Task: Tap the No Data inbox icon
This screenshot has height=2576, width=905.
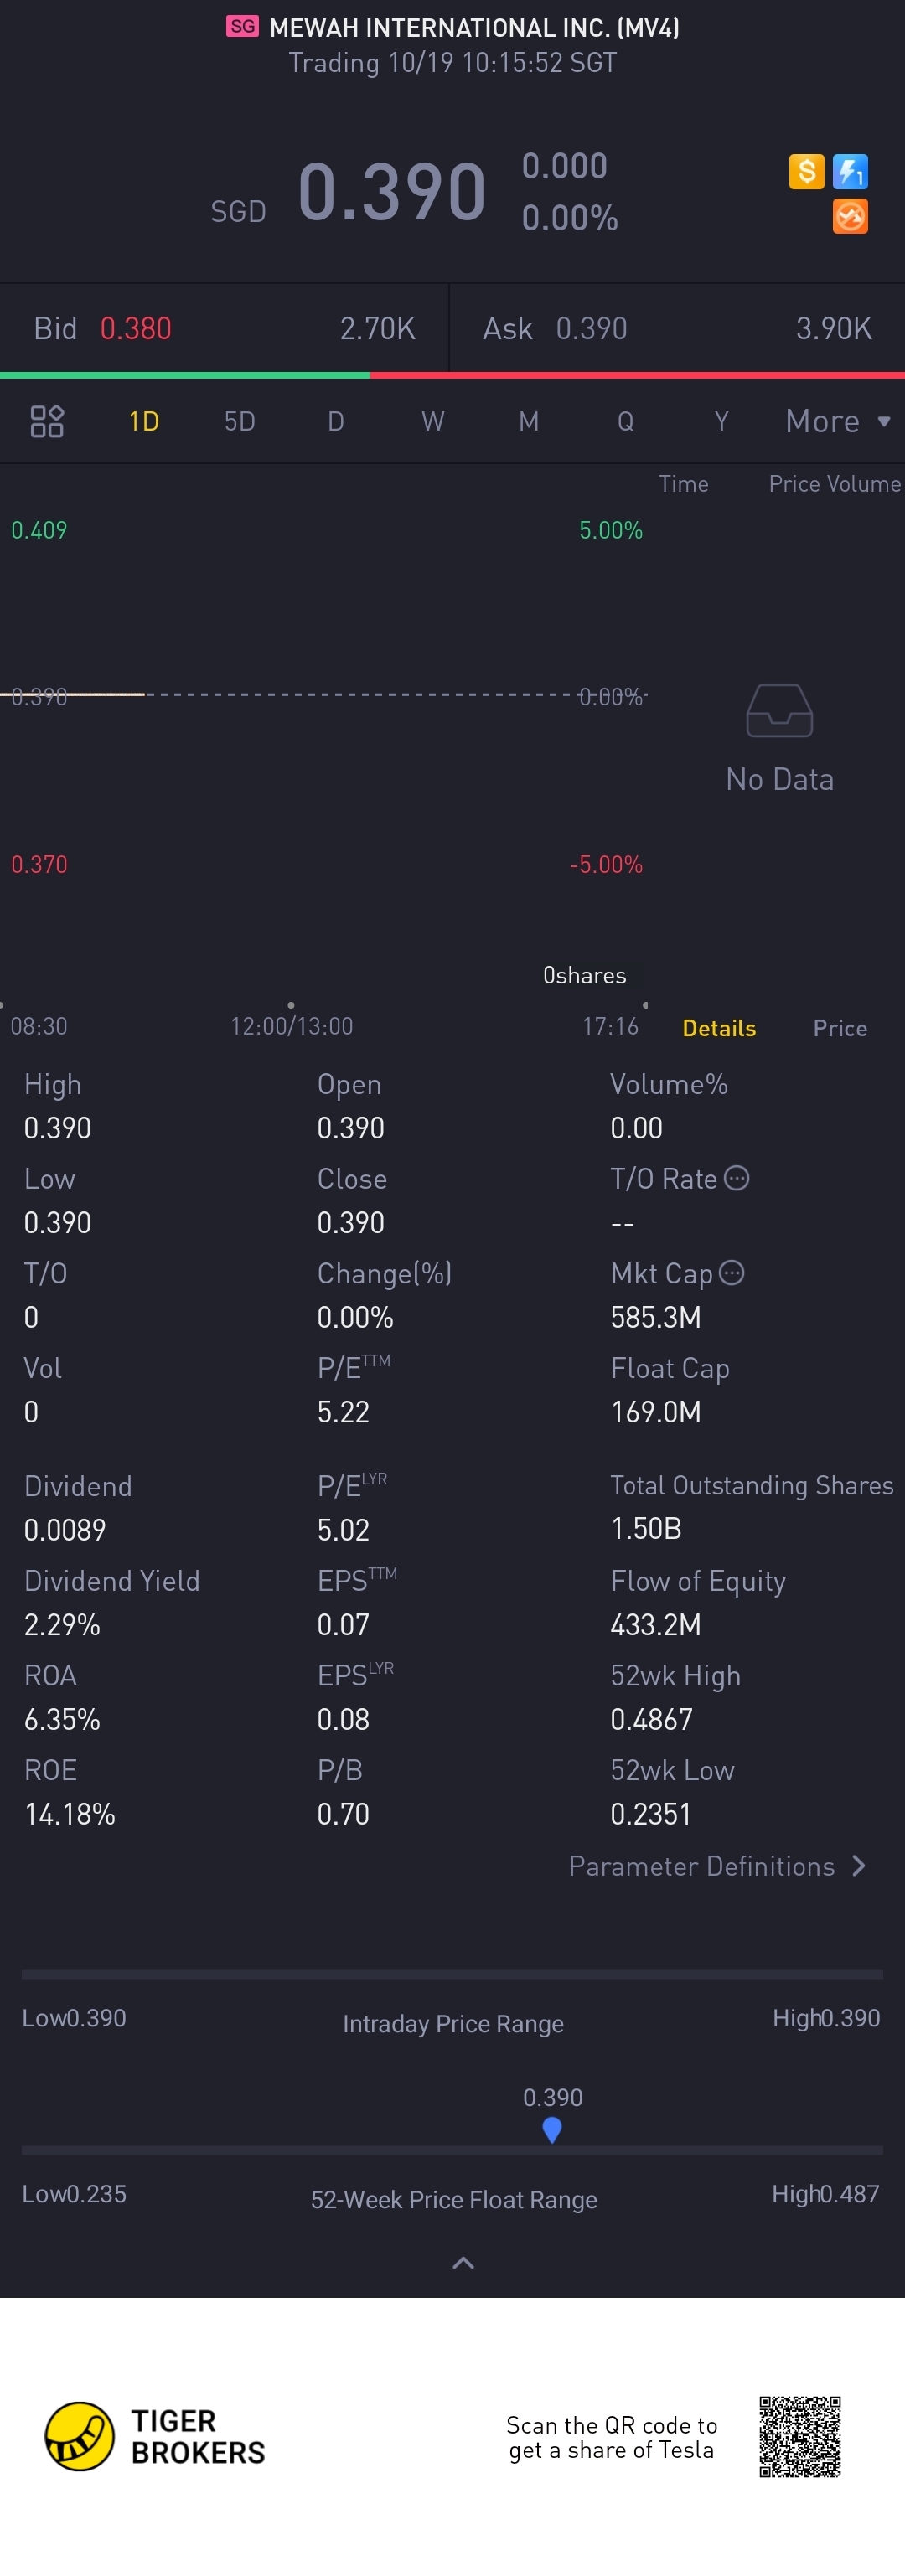Action: pyautogui.click(x=779, y=710)
